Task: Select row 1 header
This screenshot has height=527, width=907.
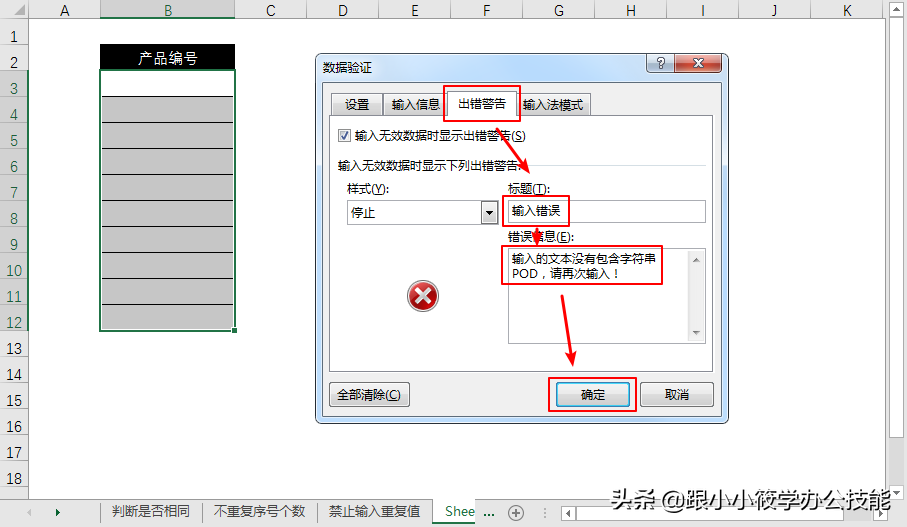Action: click(x=14, y=36)
